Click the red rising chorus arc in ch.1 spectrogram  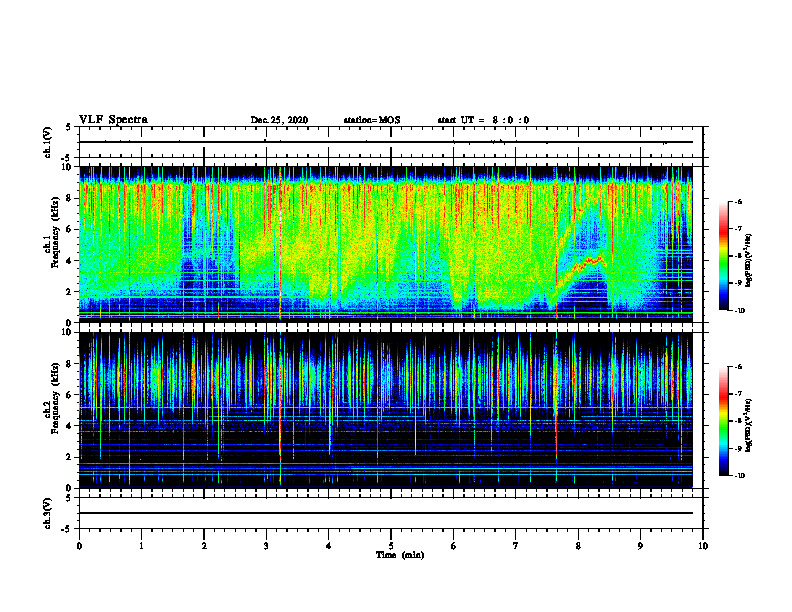point(586,264)
